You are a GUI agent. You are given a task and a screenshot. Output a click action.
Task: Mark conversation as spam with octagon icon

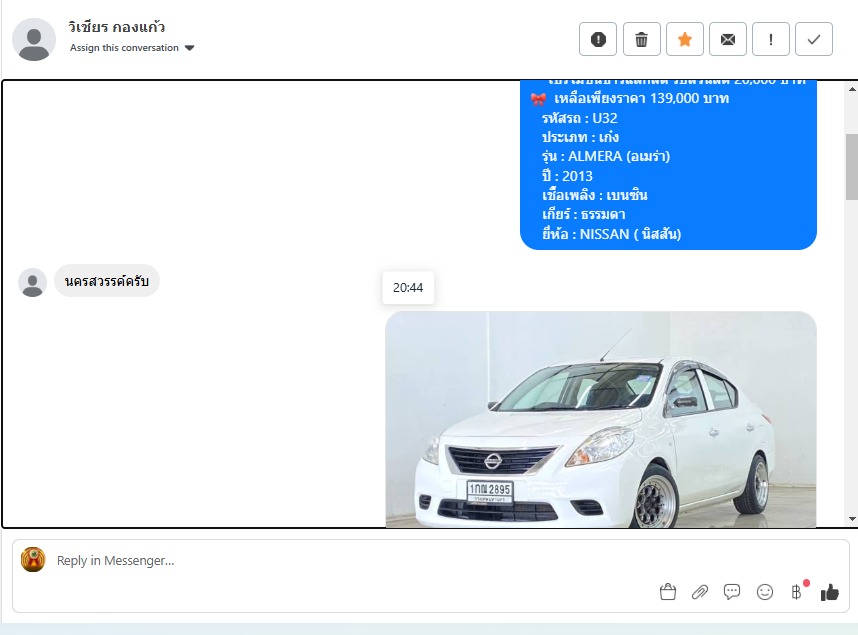(x=598, y=39)
